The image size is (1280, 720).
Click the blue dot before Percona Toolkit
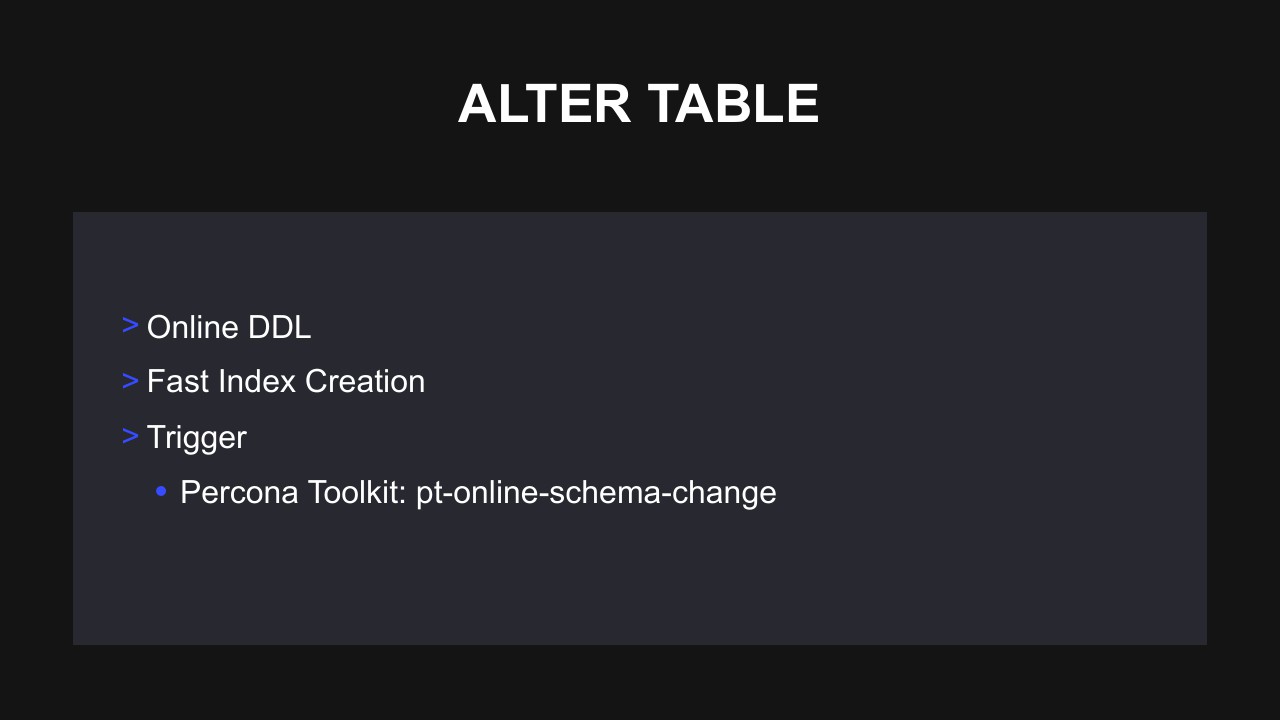click(x=161, y=491)
